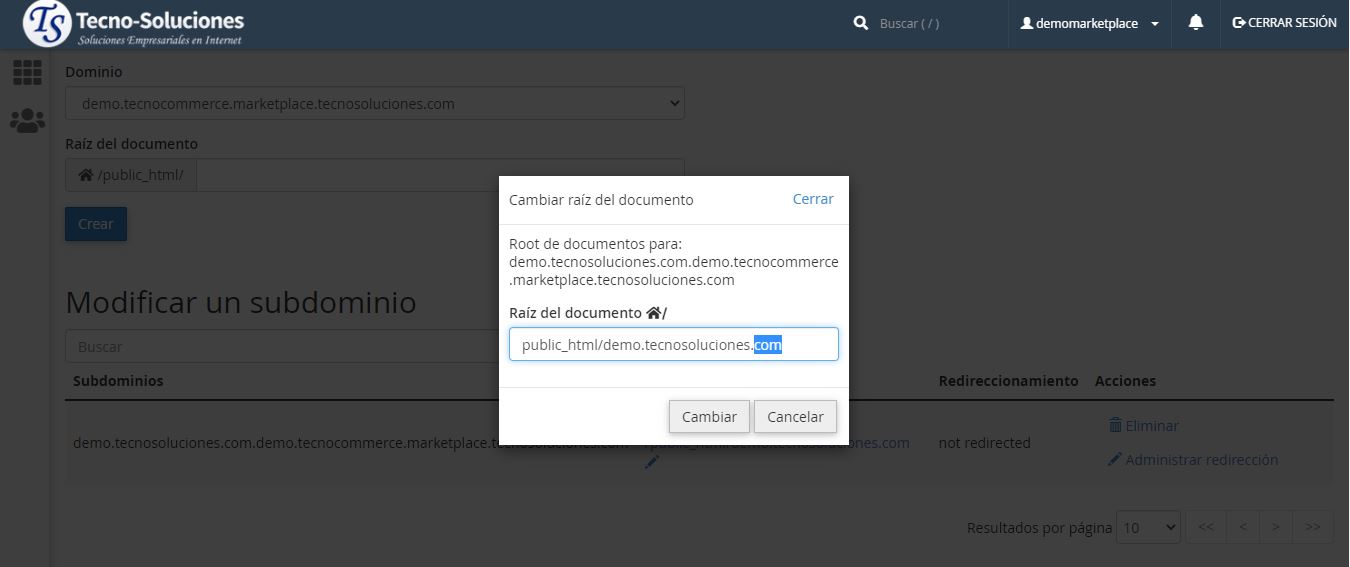Go to the next results page
Screen dimensions: 1350x567
1274,527
